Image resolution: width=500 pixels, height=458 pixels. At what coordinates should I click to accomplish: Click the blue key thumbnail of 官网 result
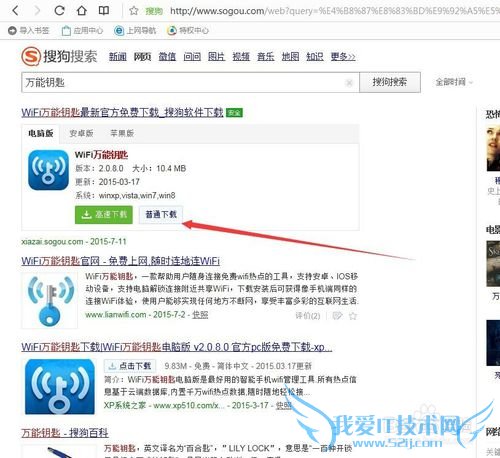(49, 301)
